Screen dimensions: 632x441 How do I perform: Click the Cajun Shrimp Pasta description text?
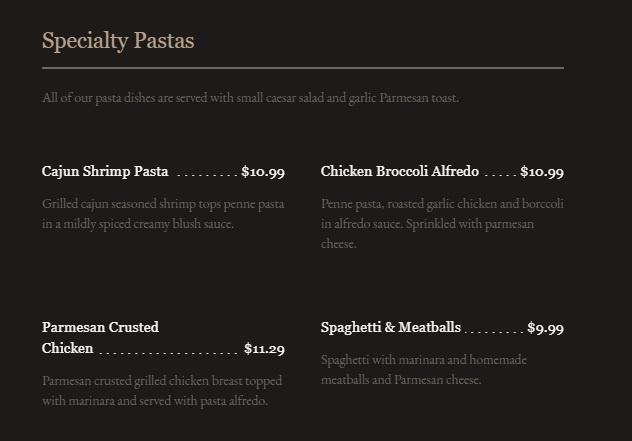click(163, 214)
